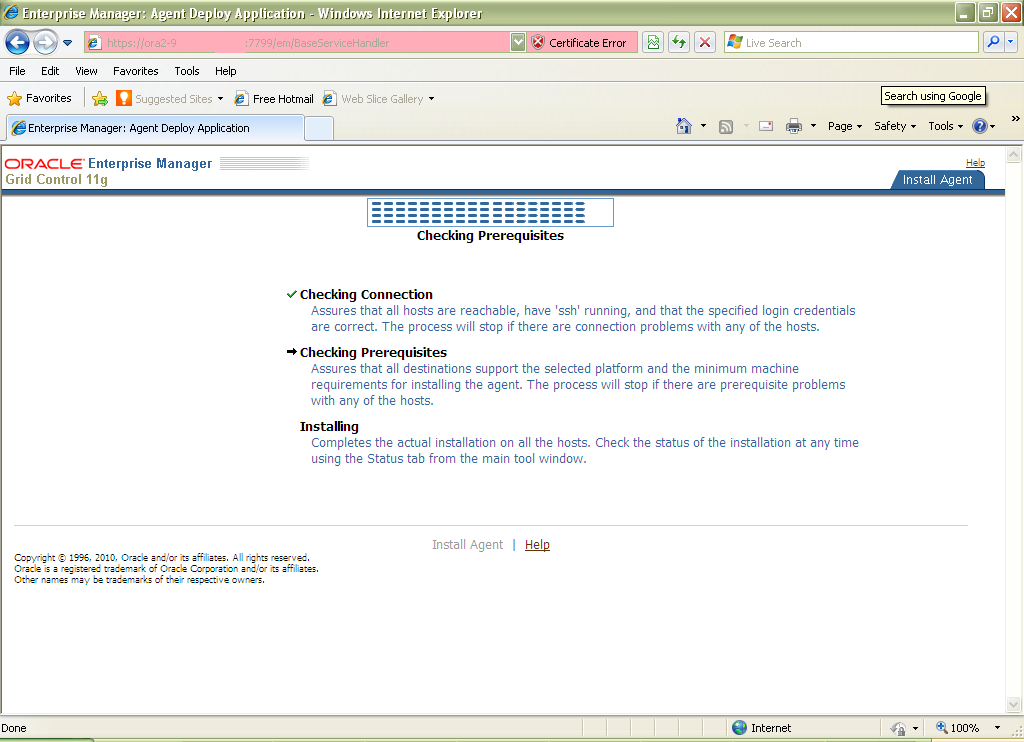This screenshot has height=742, width=1024.
Task: Change zoom level at 100% button
Action: (x=957, y=728)
